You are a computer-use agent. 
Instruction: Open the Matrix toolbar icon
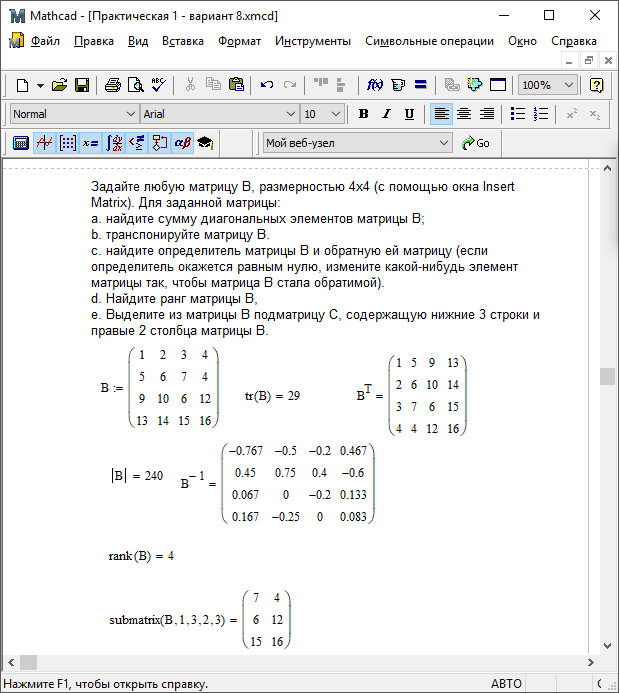point(68,143)
